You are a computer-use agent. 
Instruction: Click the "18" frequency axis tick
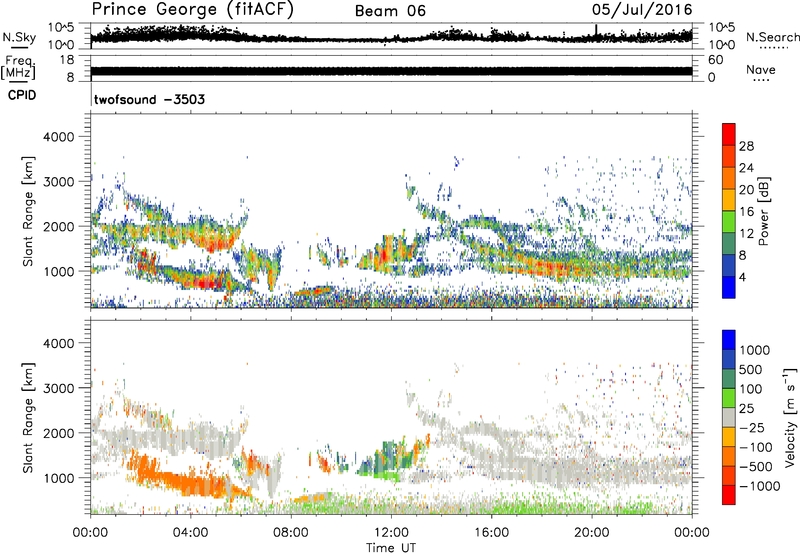pyautogui.click(x=66, y=60)
